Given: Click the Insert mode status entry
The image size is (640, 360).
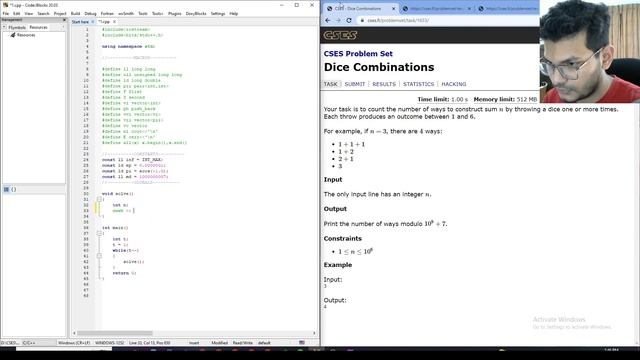Looking at the screenshot, I should (194, 343).
